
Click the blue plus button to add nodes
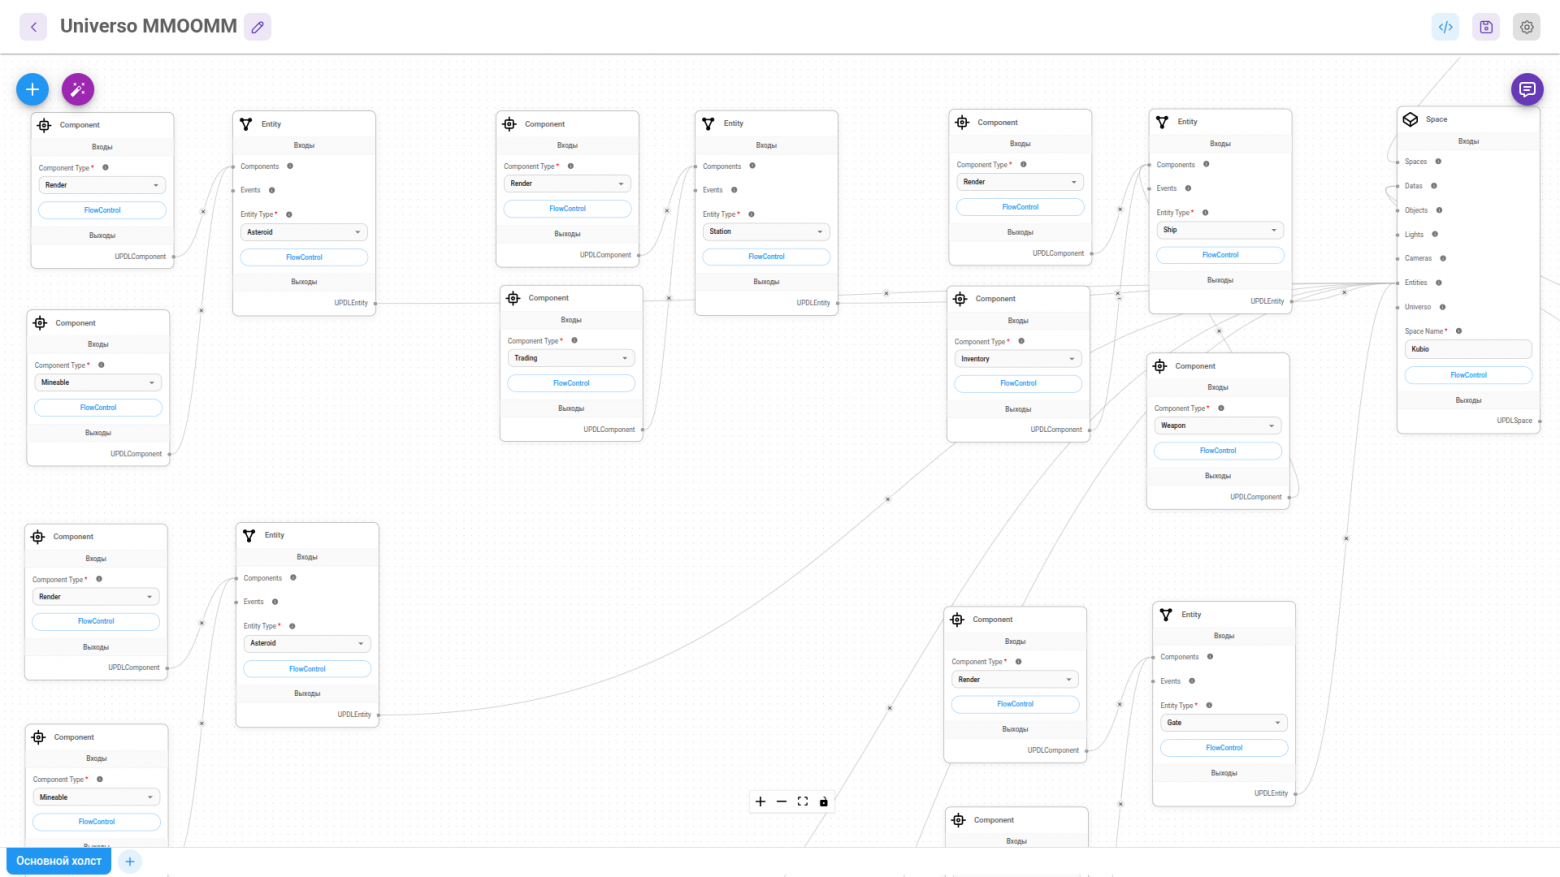coord(32,89)
